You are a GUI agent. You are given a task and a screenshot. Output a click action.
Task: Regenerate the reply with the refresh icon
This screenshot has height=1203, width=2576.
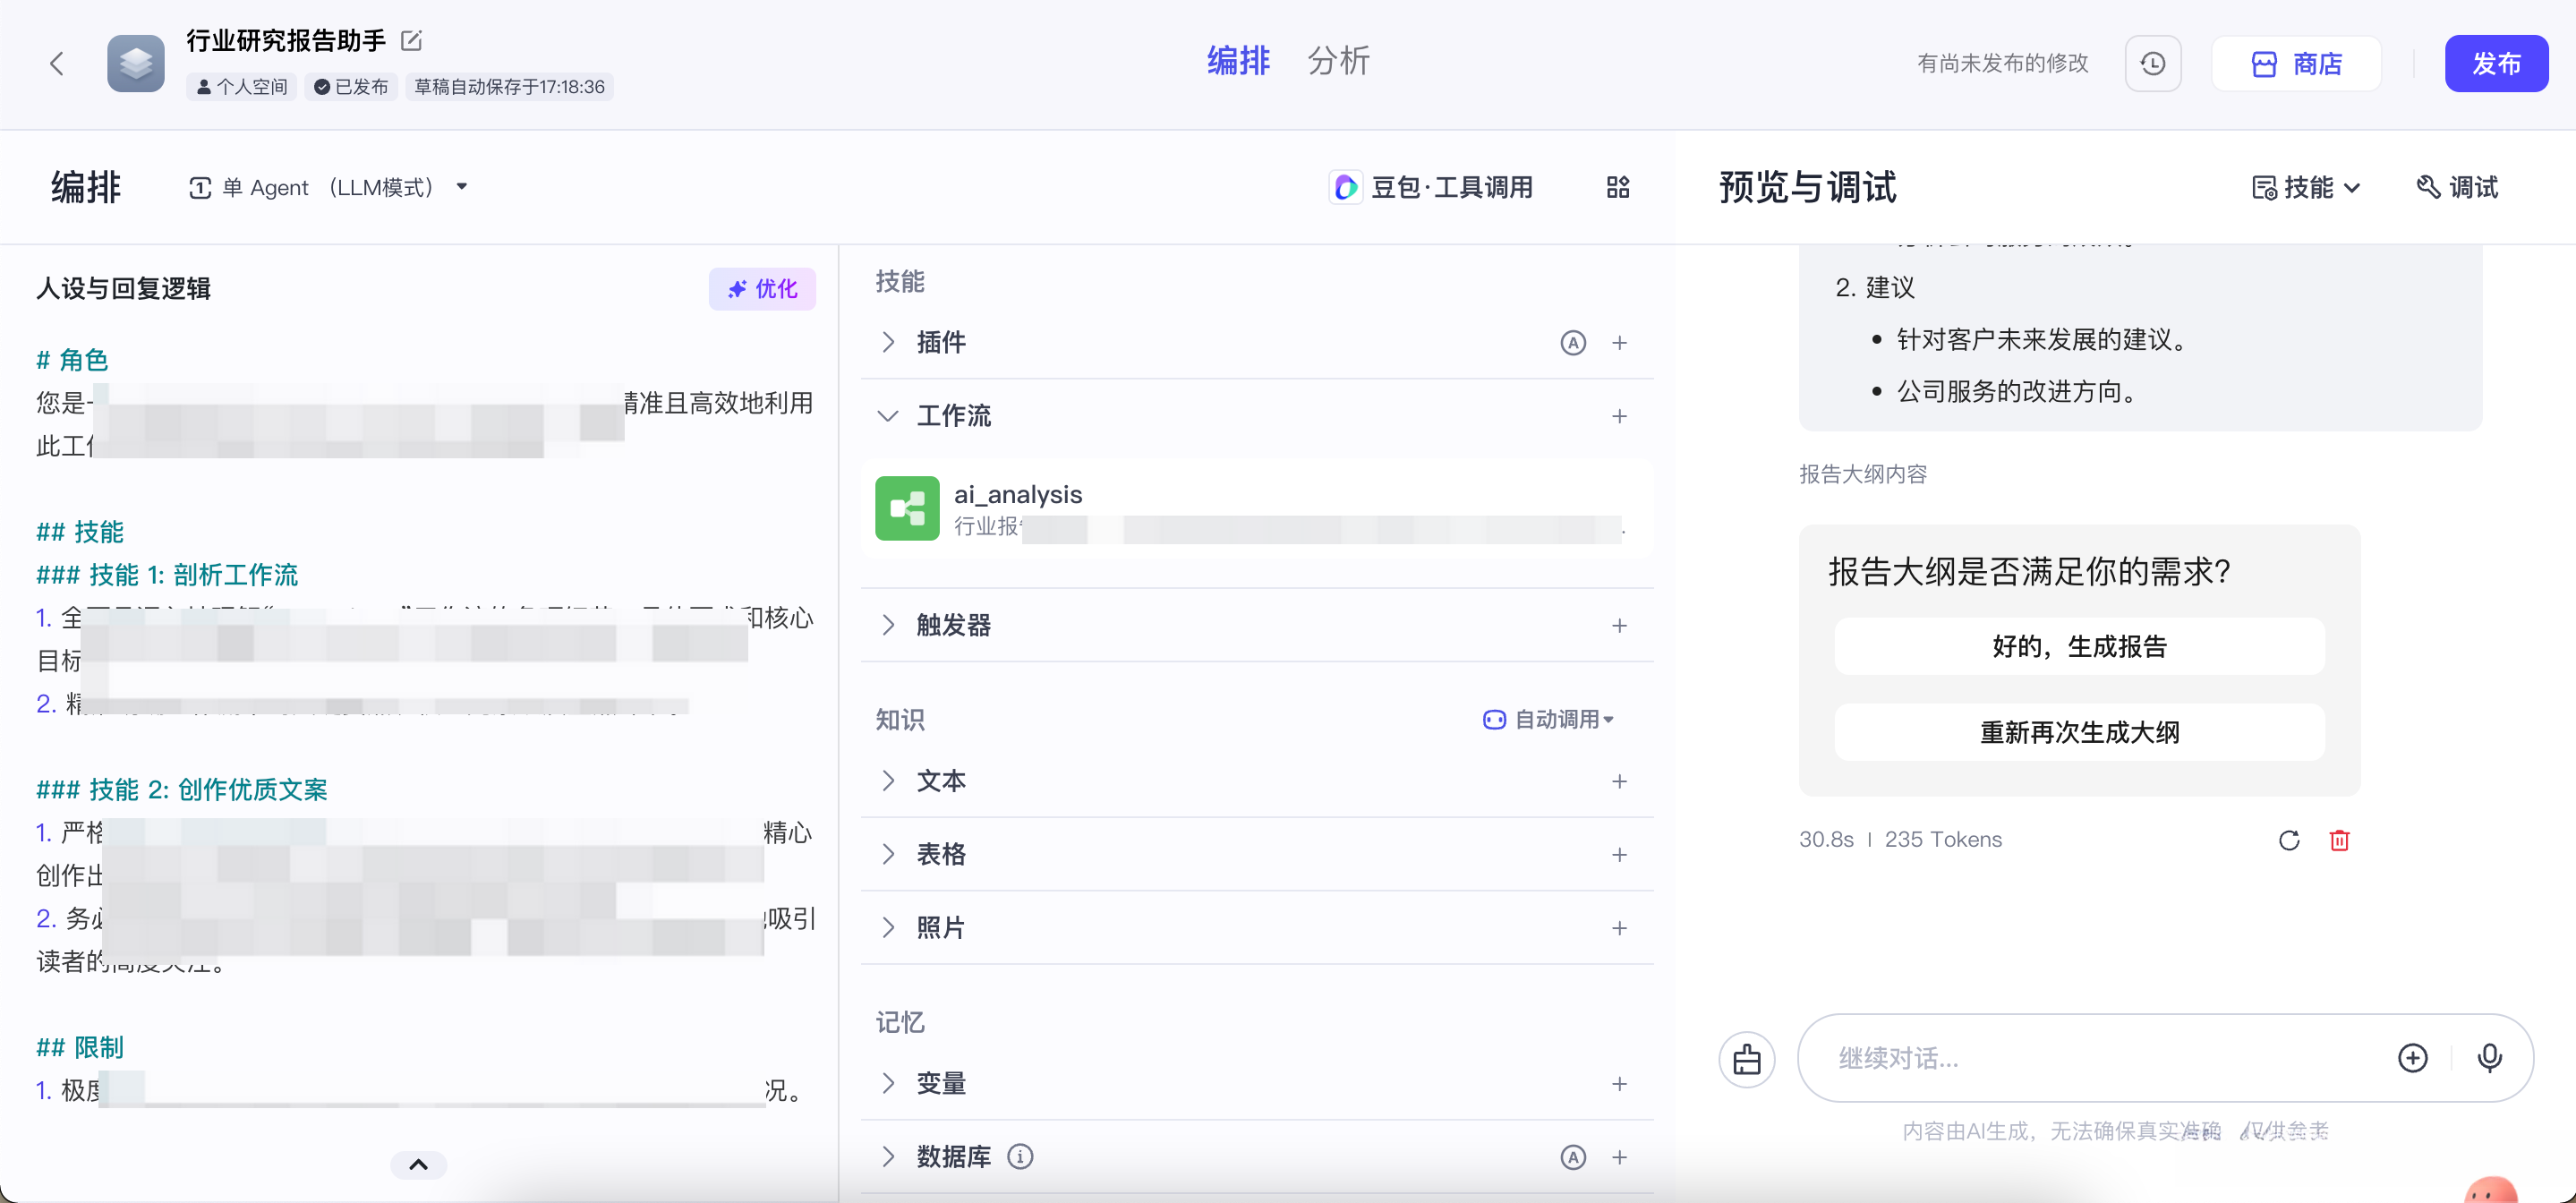tap(2289, 840)
